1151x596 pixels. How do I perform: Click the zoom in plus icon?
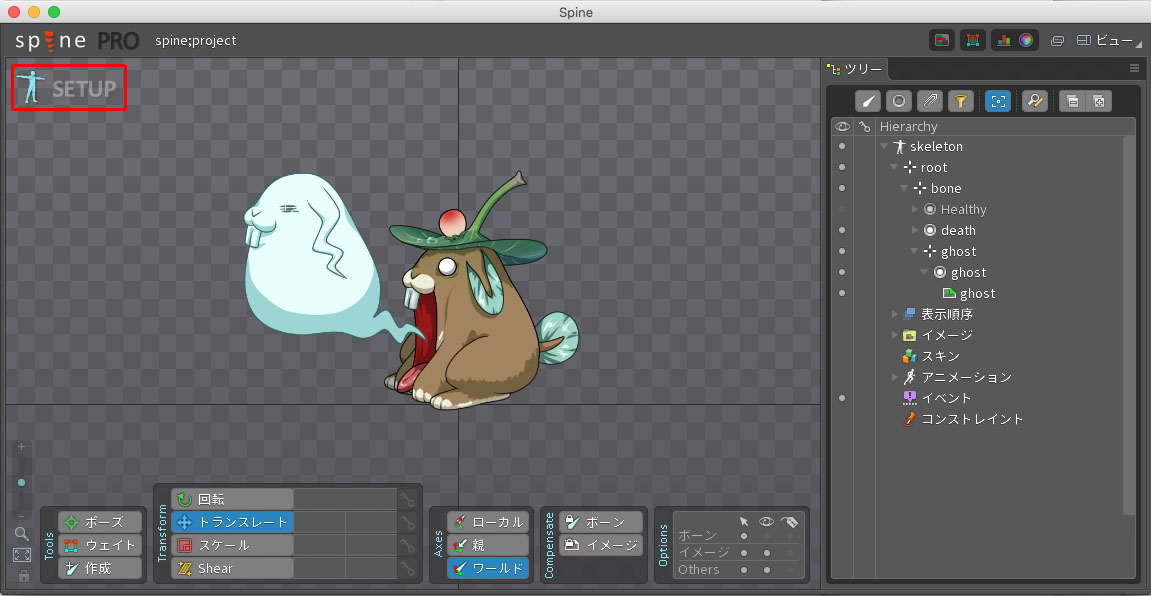pos(21,446)
